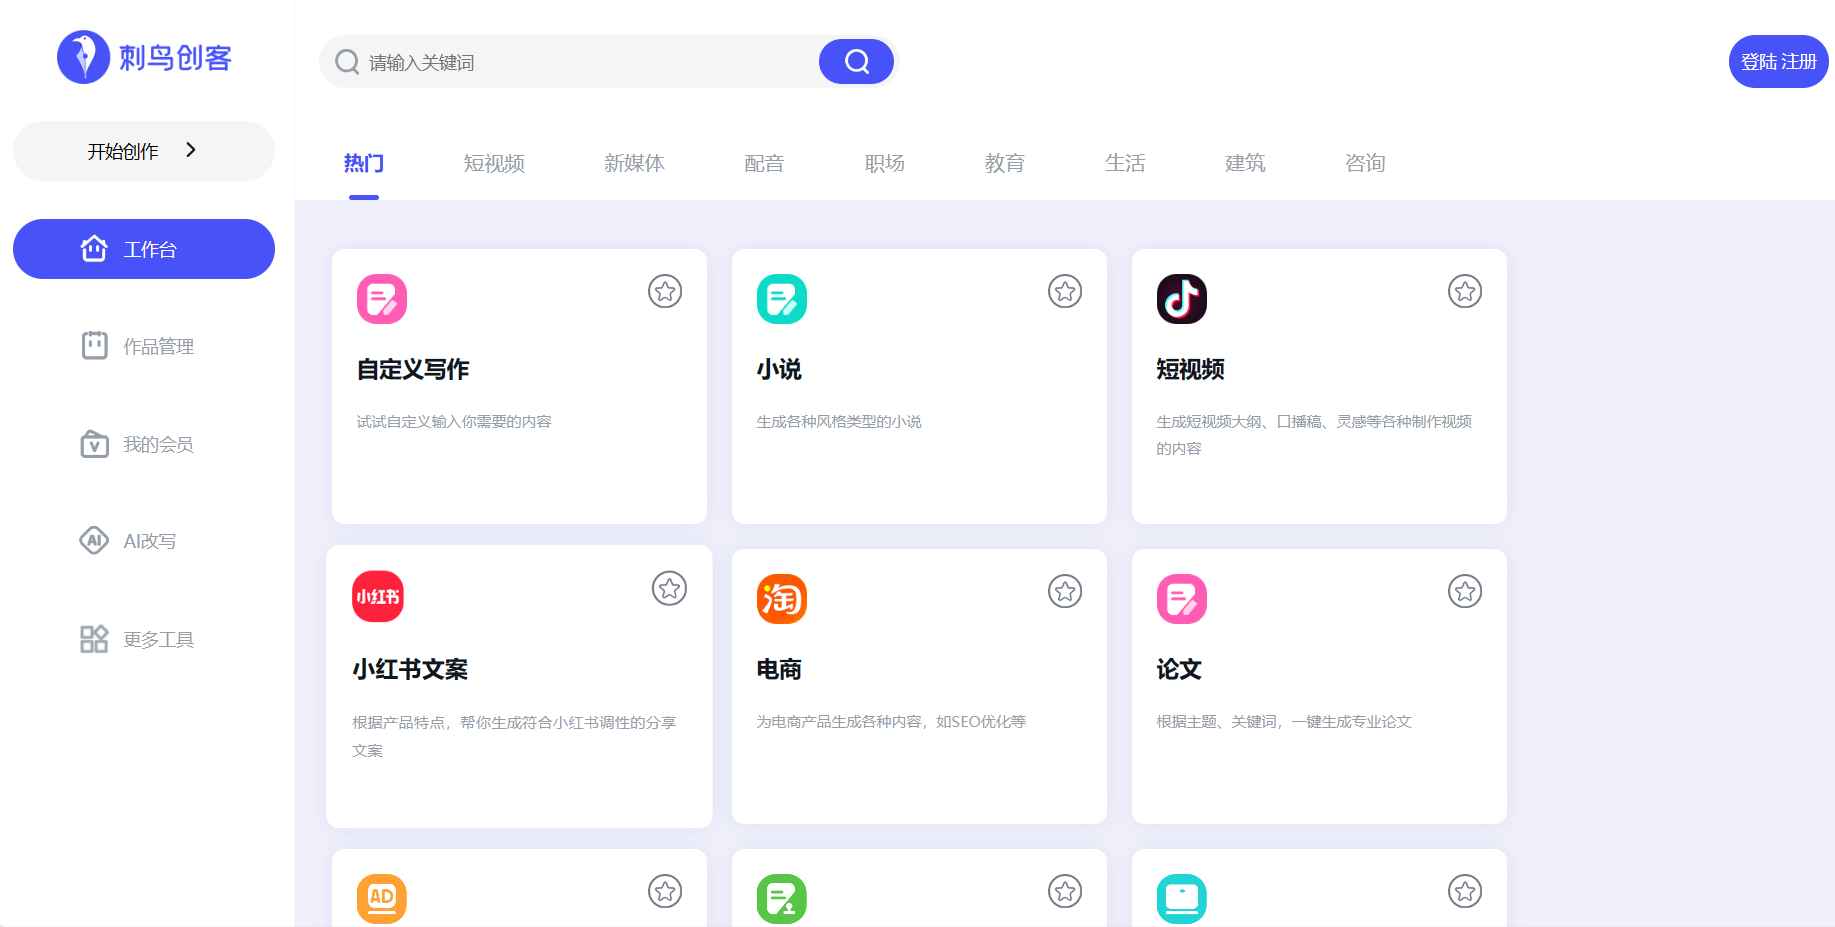
Task: Open 工作台 in the sidebar
Action: click(x=144, y=249)
